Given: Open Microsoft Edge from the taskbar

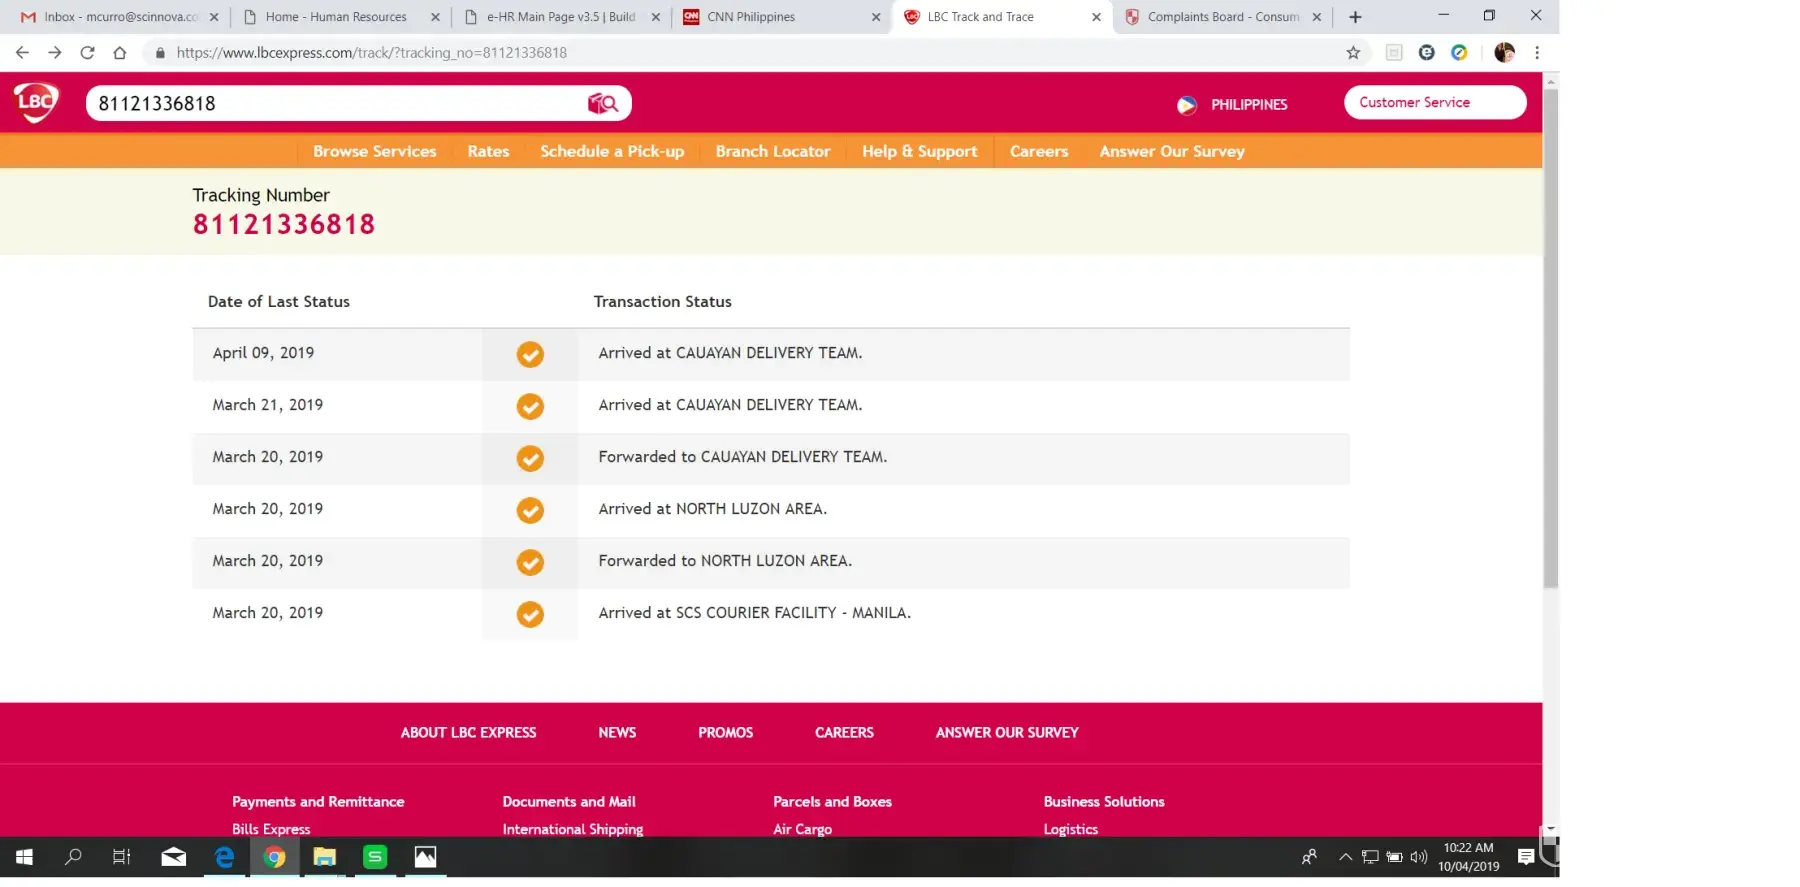Looking at the screenshot, I should pos(224,857).
